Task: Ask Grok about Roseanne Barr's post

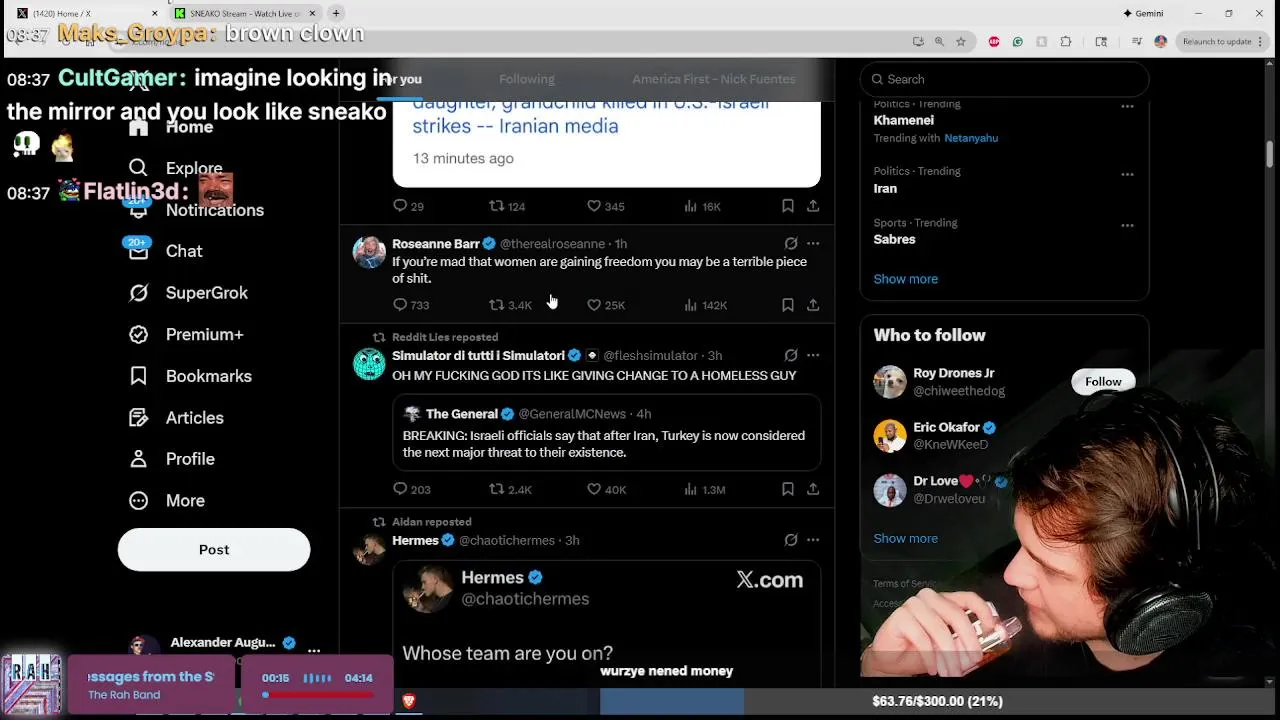Action: (x=791, y=243)
